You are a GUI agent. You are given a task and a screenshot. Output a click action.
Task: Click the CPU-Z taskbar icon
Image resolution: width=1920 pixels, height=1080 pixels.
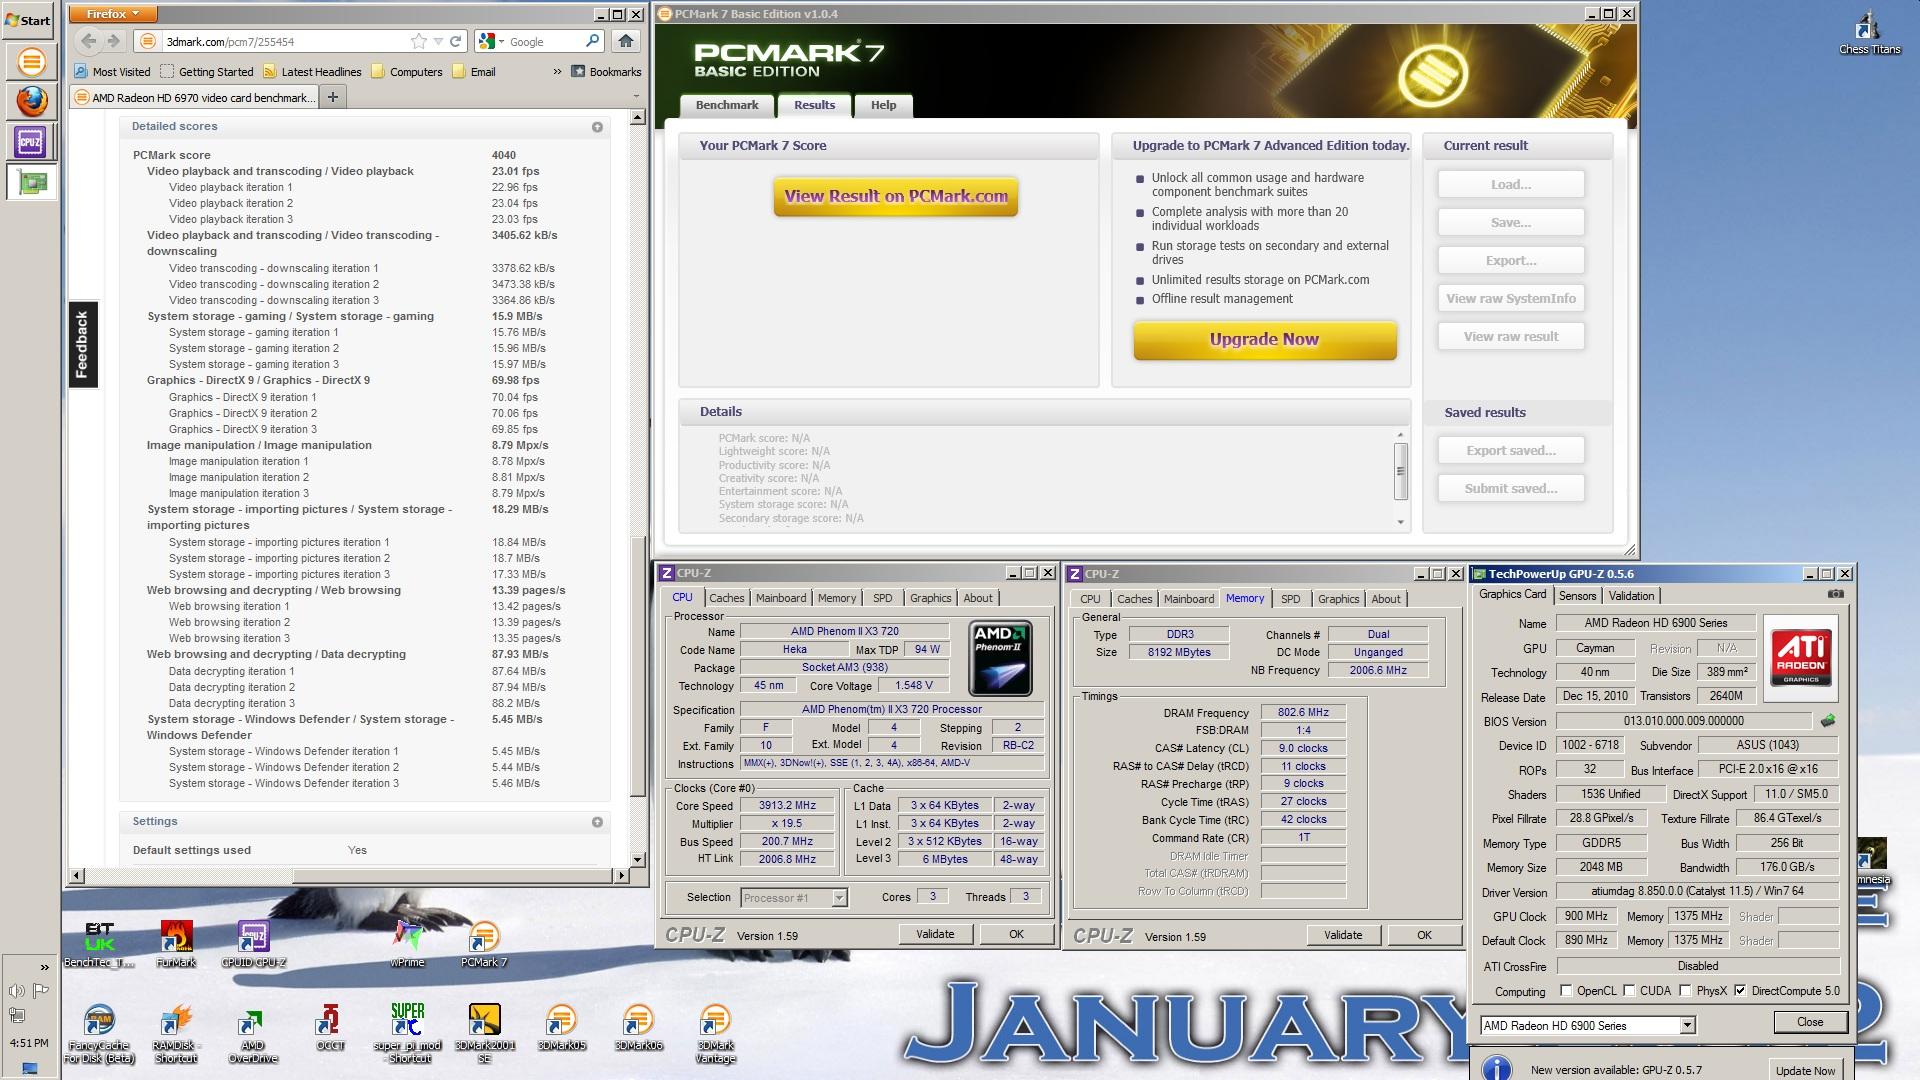click(31, 141)
